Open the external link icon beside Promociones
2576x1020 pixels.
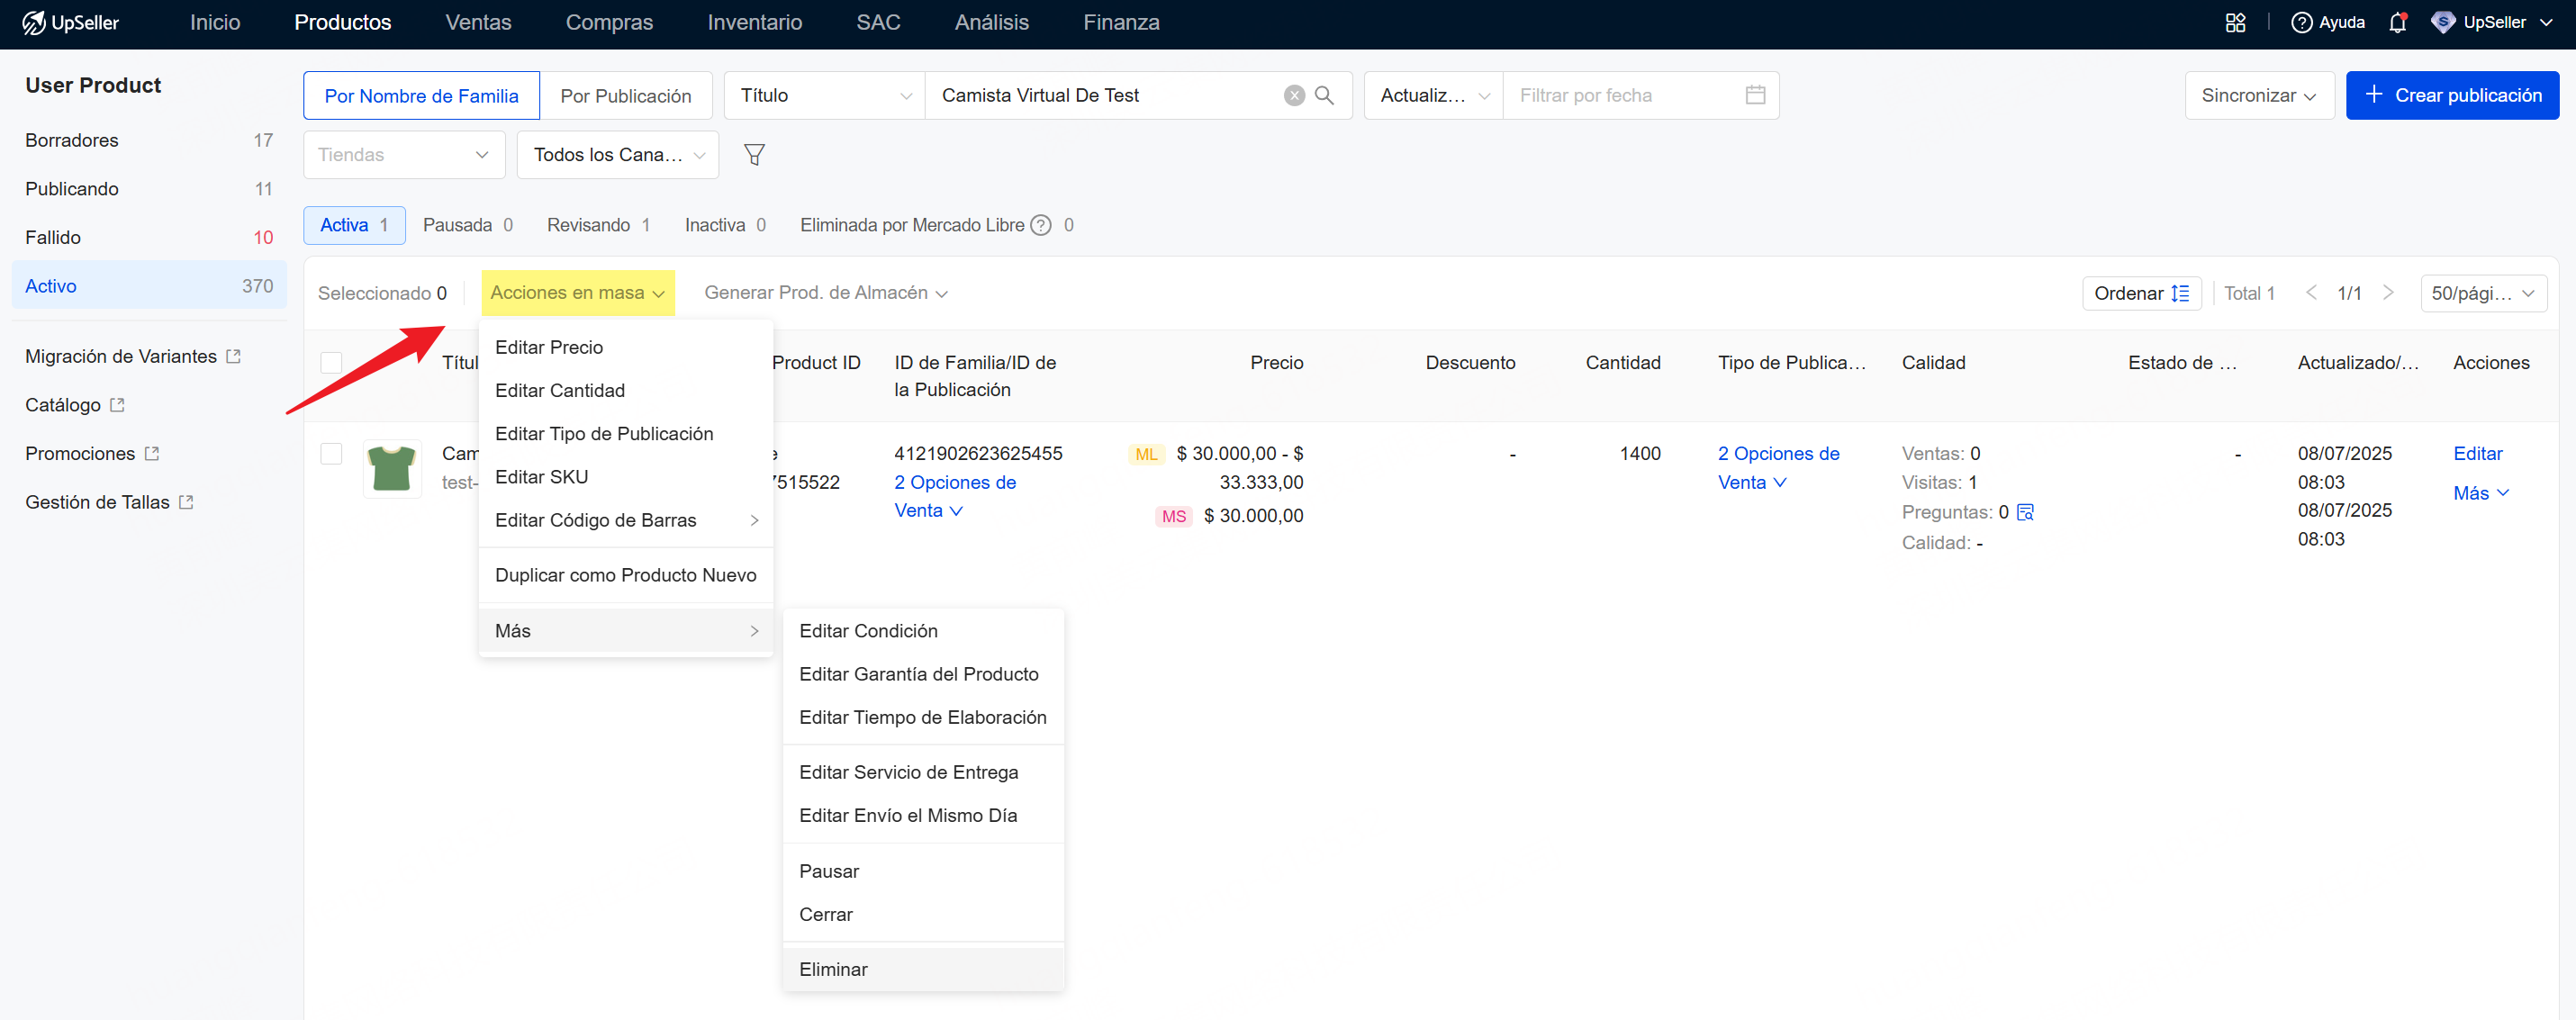click(x=152, y=454)
